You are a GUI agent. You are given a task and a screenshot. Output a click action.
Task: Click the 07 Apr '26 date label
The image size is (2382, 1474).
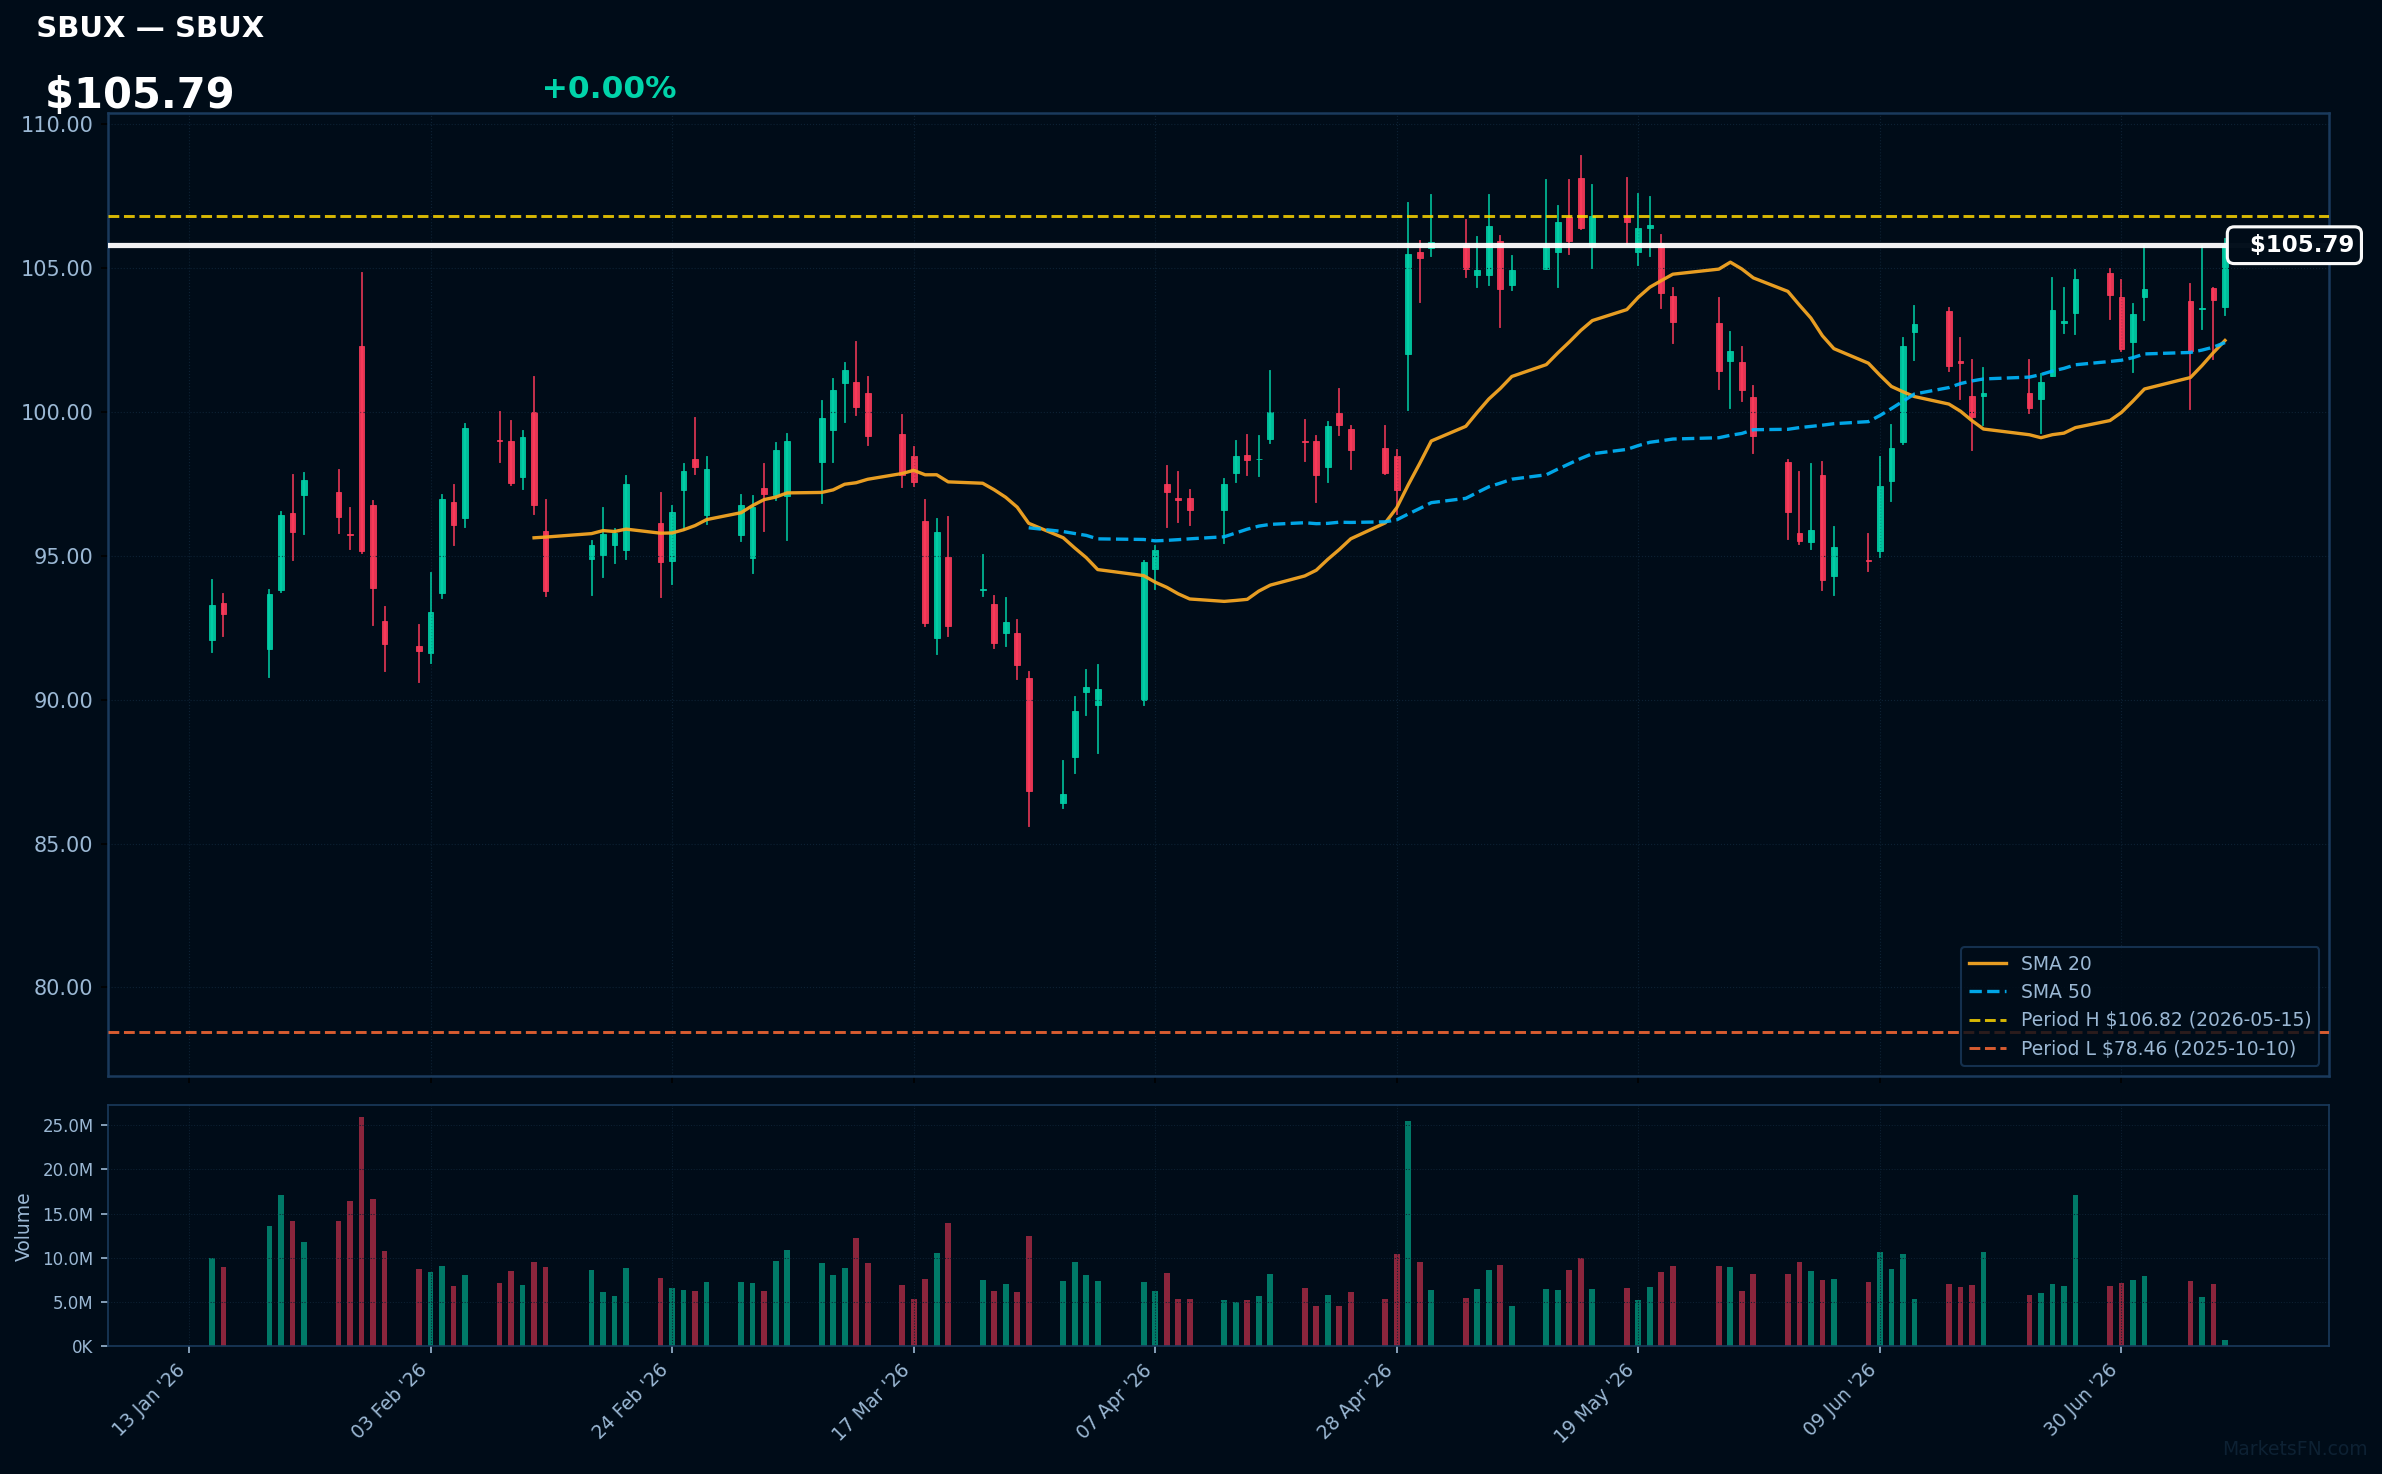(x=1114, y=1400)
